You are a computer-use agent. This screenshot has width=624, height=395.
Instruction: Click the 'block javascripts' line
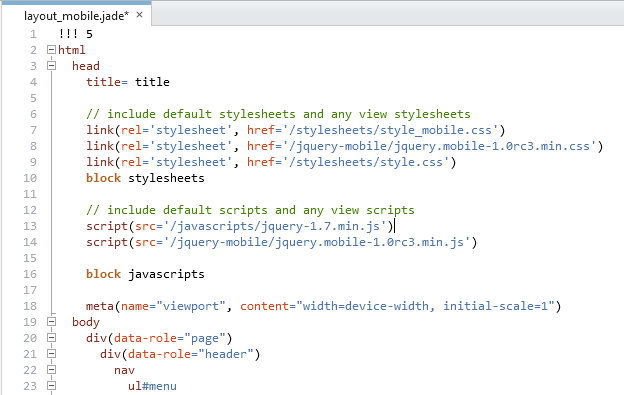click(145, 274)
